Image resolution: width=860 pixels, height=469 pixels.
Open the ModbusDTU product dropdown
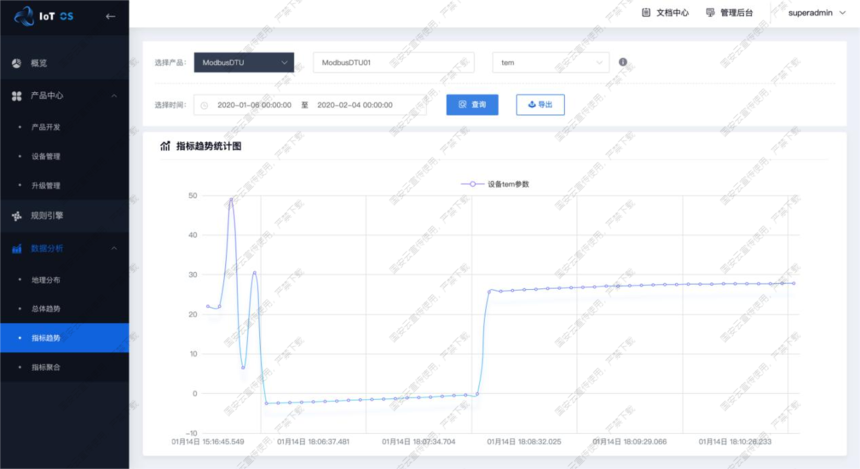point(244,63)
